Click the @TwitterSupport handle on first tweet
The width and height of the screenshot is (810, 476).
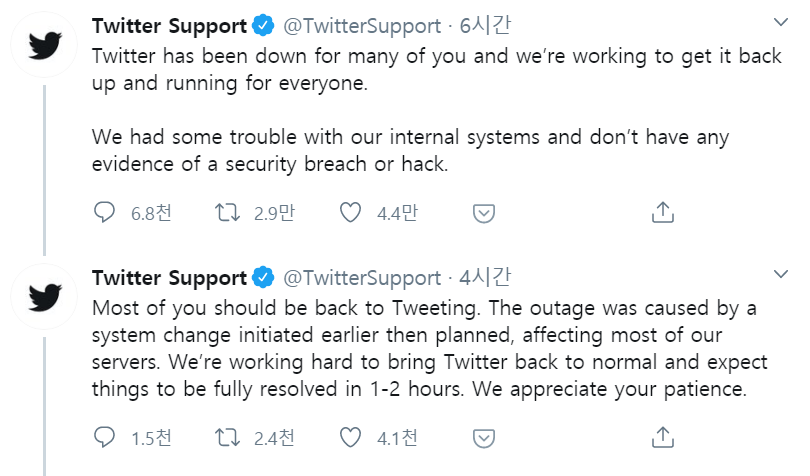[362, 26]
